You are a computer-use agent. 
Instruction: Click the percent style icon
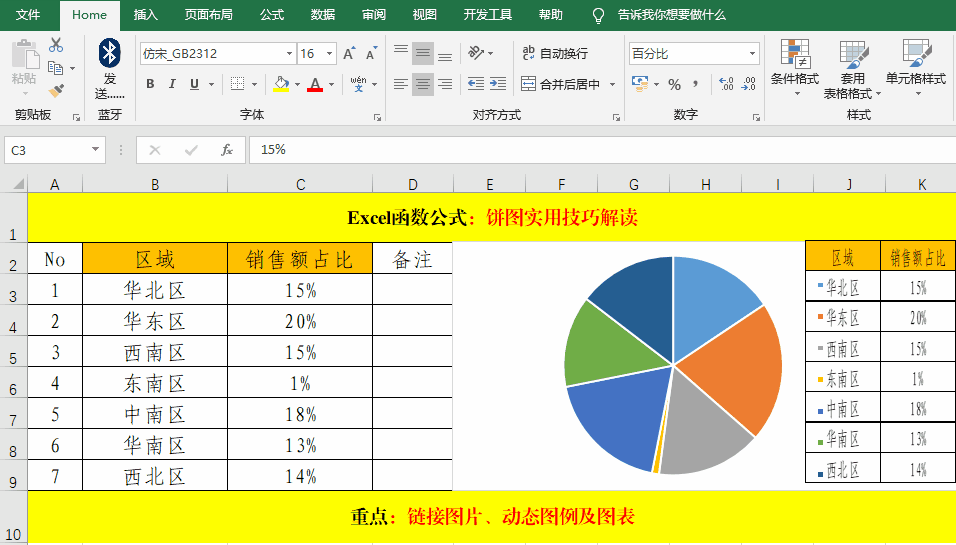pos(674,84)
